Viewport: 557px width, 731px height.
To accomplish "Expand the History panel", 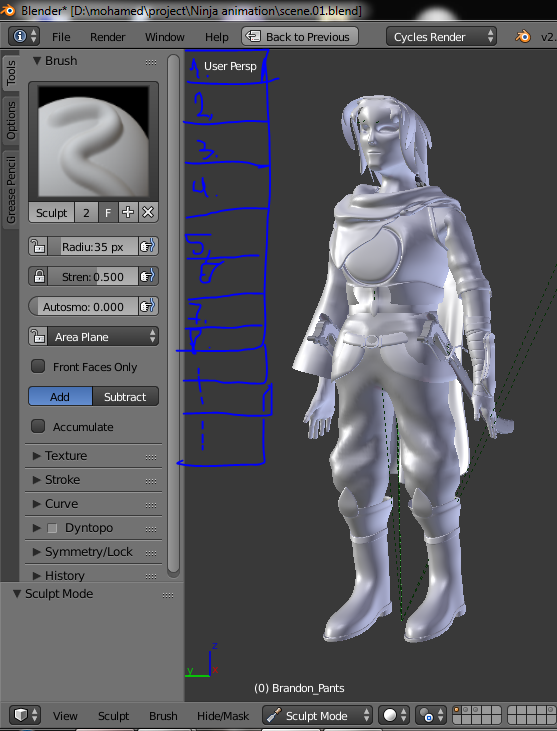I will click(37, 576).
